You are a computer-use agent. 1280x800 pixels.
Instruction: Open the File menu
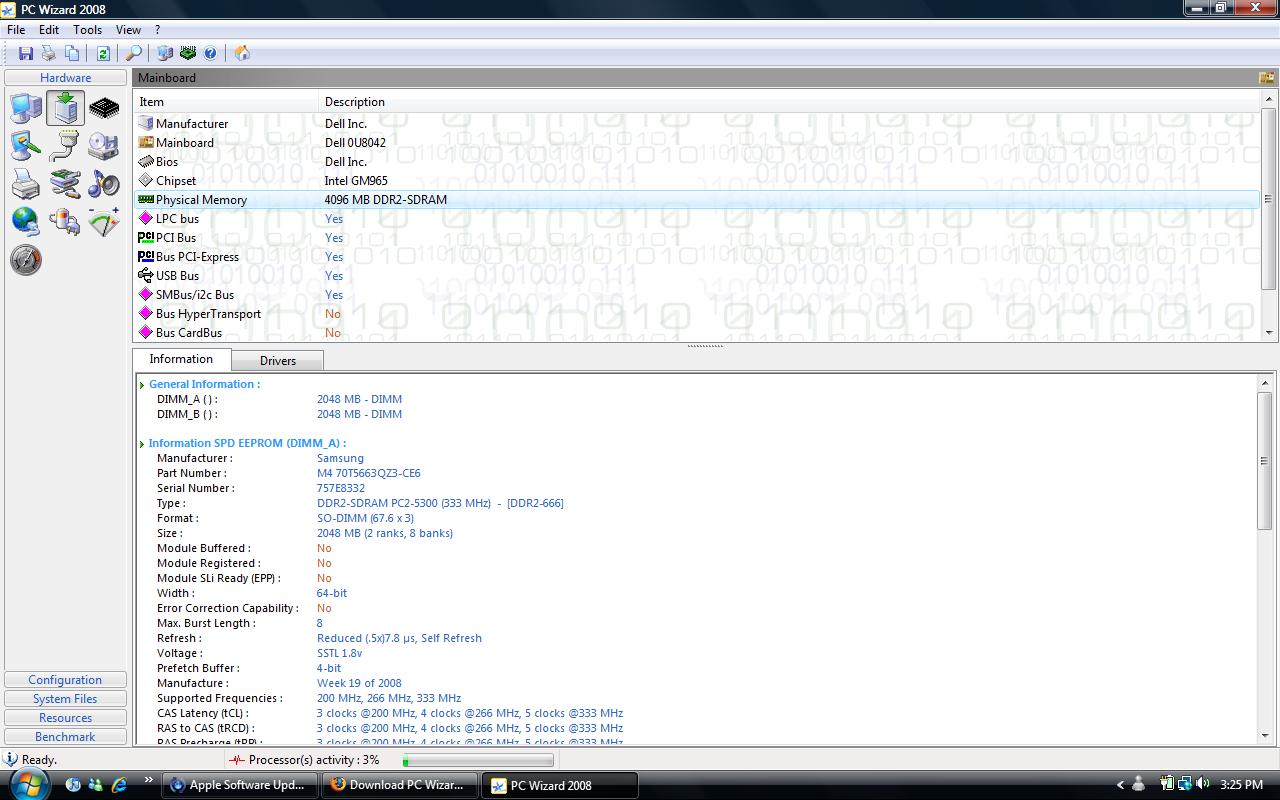click(x=16, y=30)
